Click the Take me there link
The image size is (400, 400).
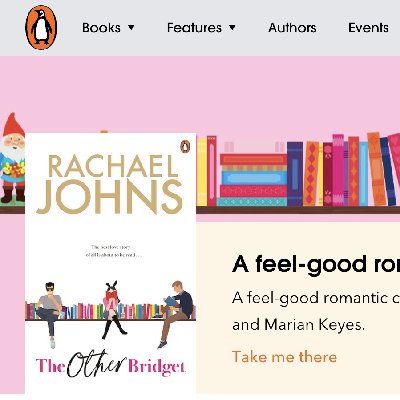[284, 357]
